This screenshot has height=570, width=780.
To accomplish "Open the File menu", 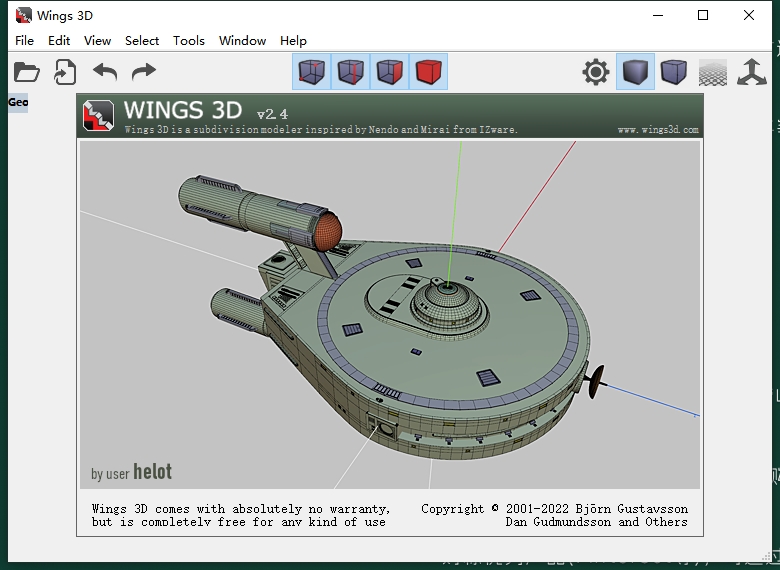I will coord(24,41).
